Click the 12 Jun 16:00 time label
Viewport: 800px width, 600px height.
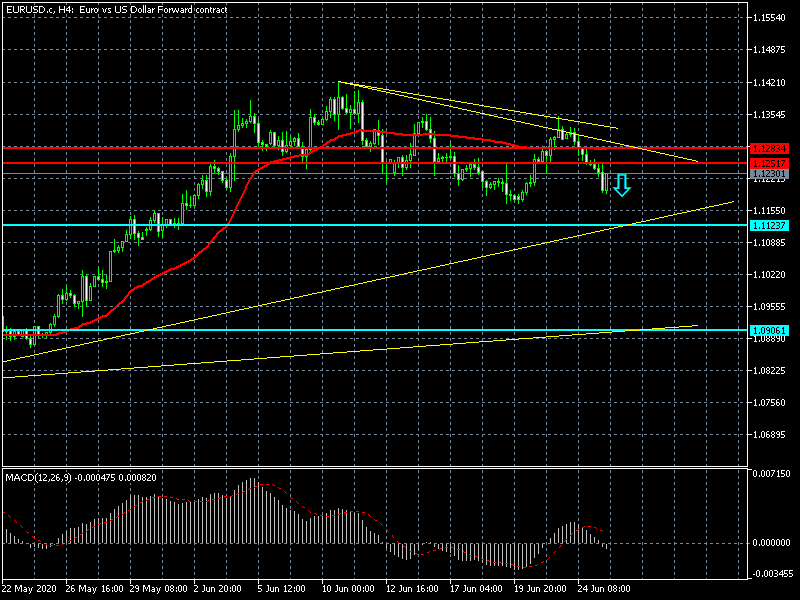pos(412,589)
